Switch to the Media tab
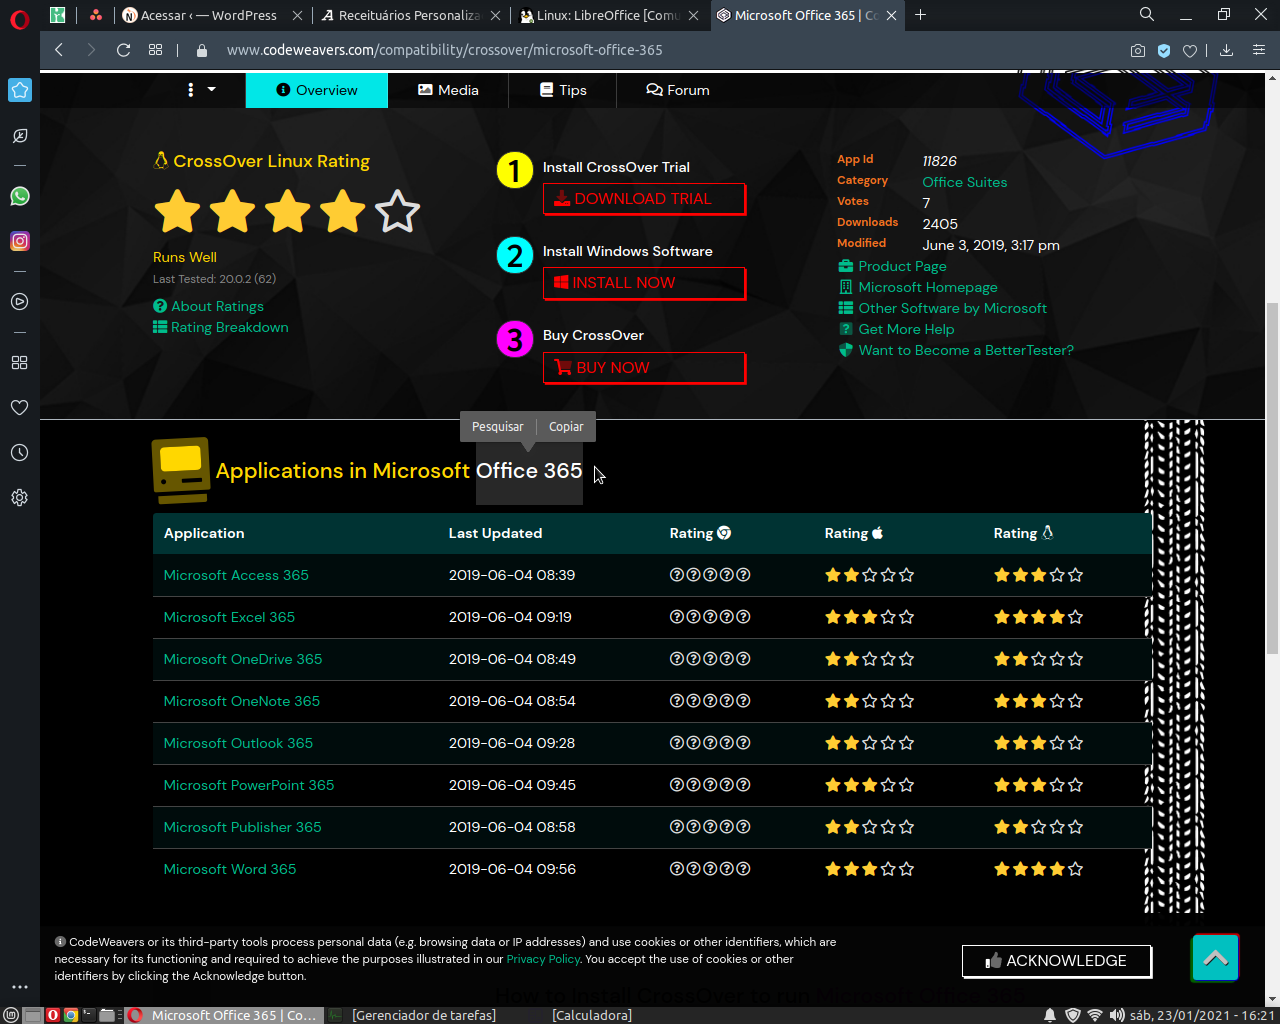This screenshot has height=1024, width=1280. point(448,90)
